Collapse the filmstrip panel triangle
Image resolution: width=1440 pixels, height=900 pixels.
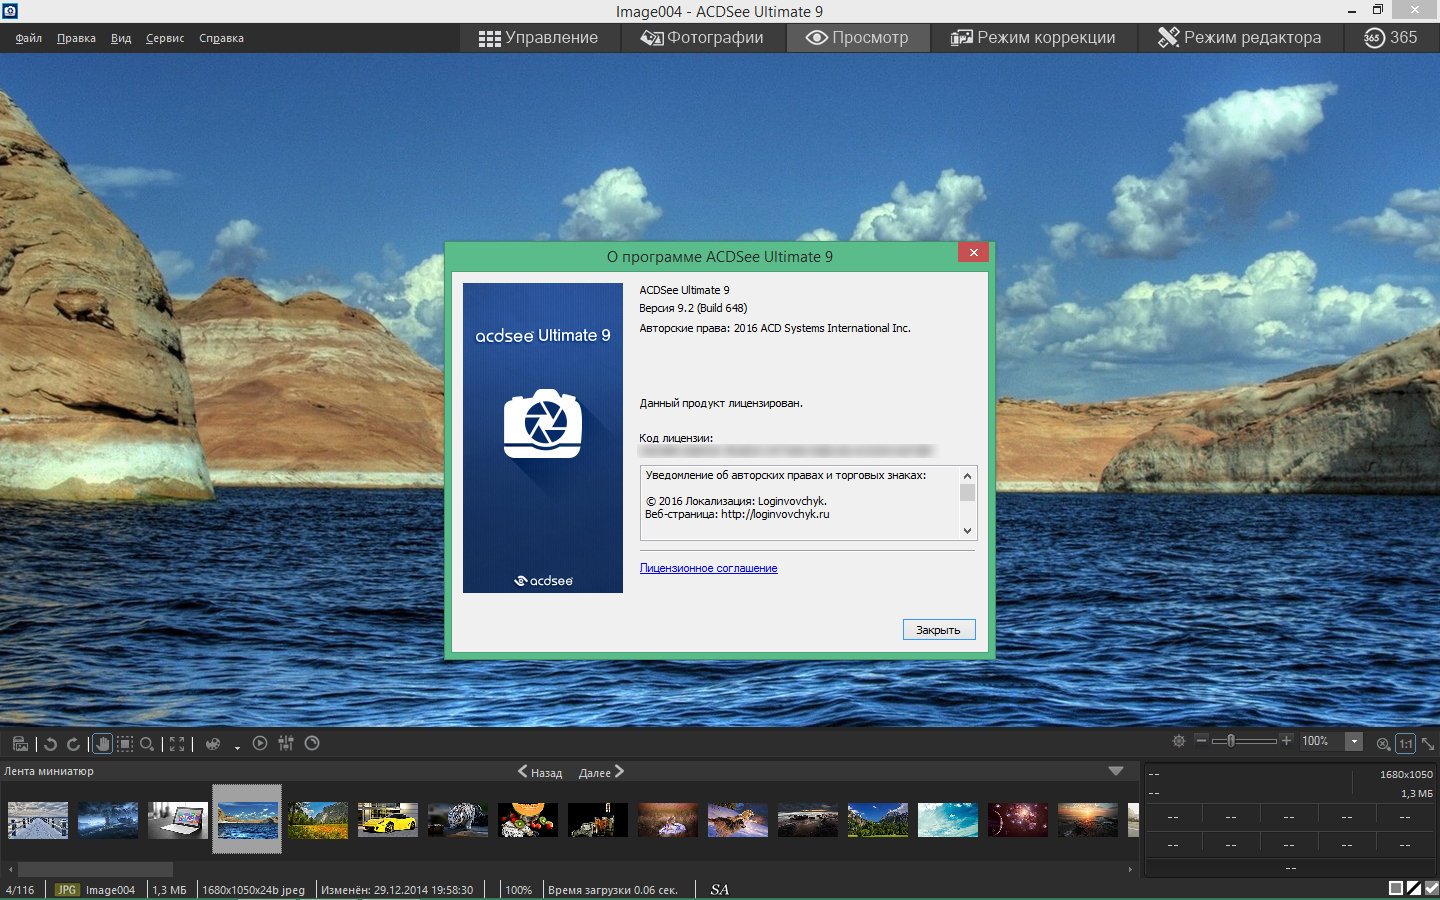[x=1116, y=771]
